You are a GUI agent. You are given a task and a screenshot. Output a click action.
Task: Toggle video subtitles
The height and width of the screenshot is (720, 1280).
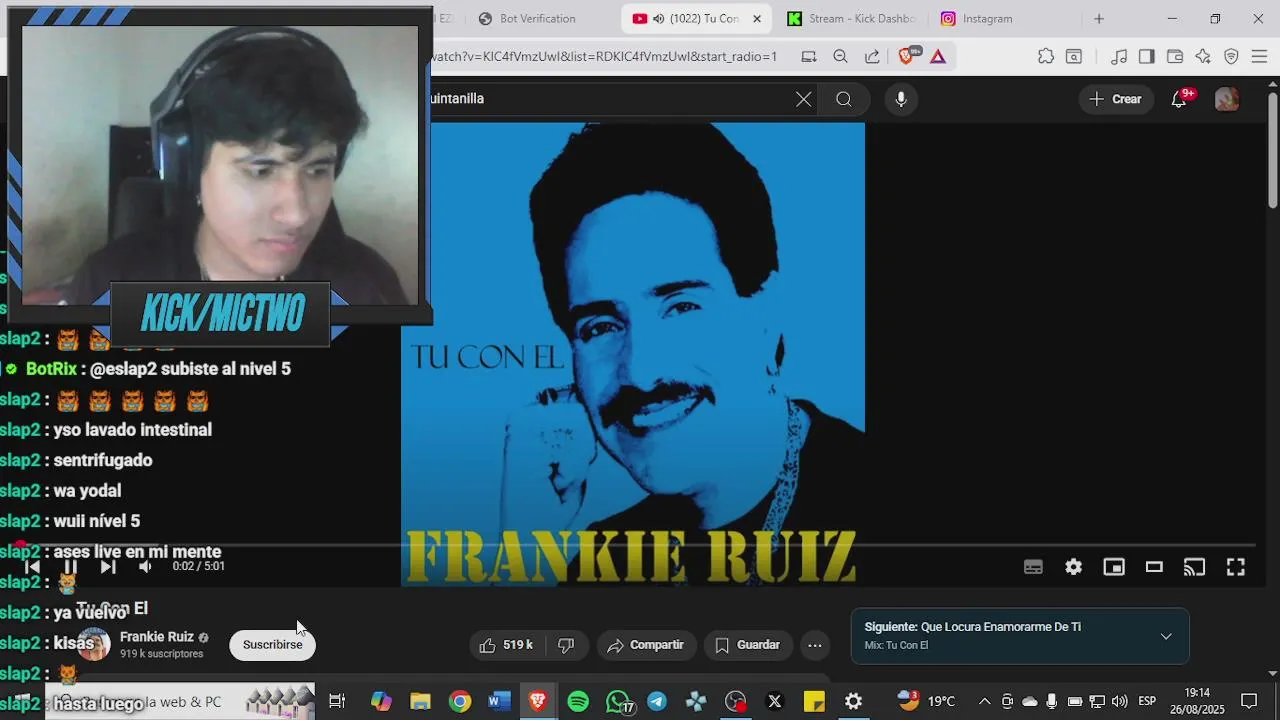(x=1033, y=567)
